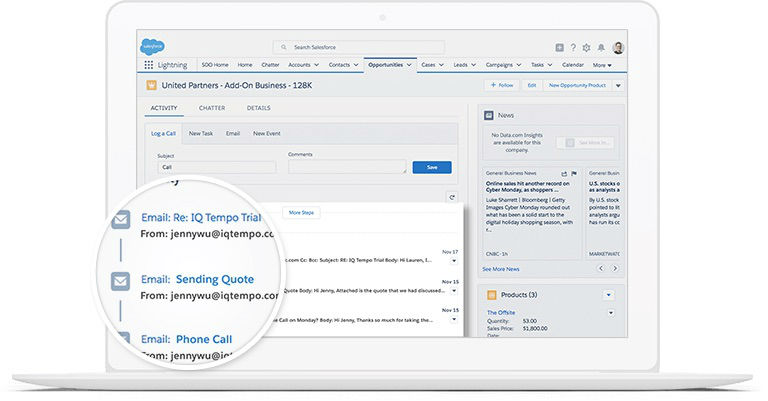The height and width of the screenshot is (401, 768).
Task: Click the Sending Quote email envelope icon
Action: coord(120,281)
